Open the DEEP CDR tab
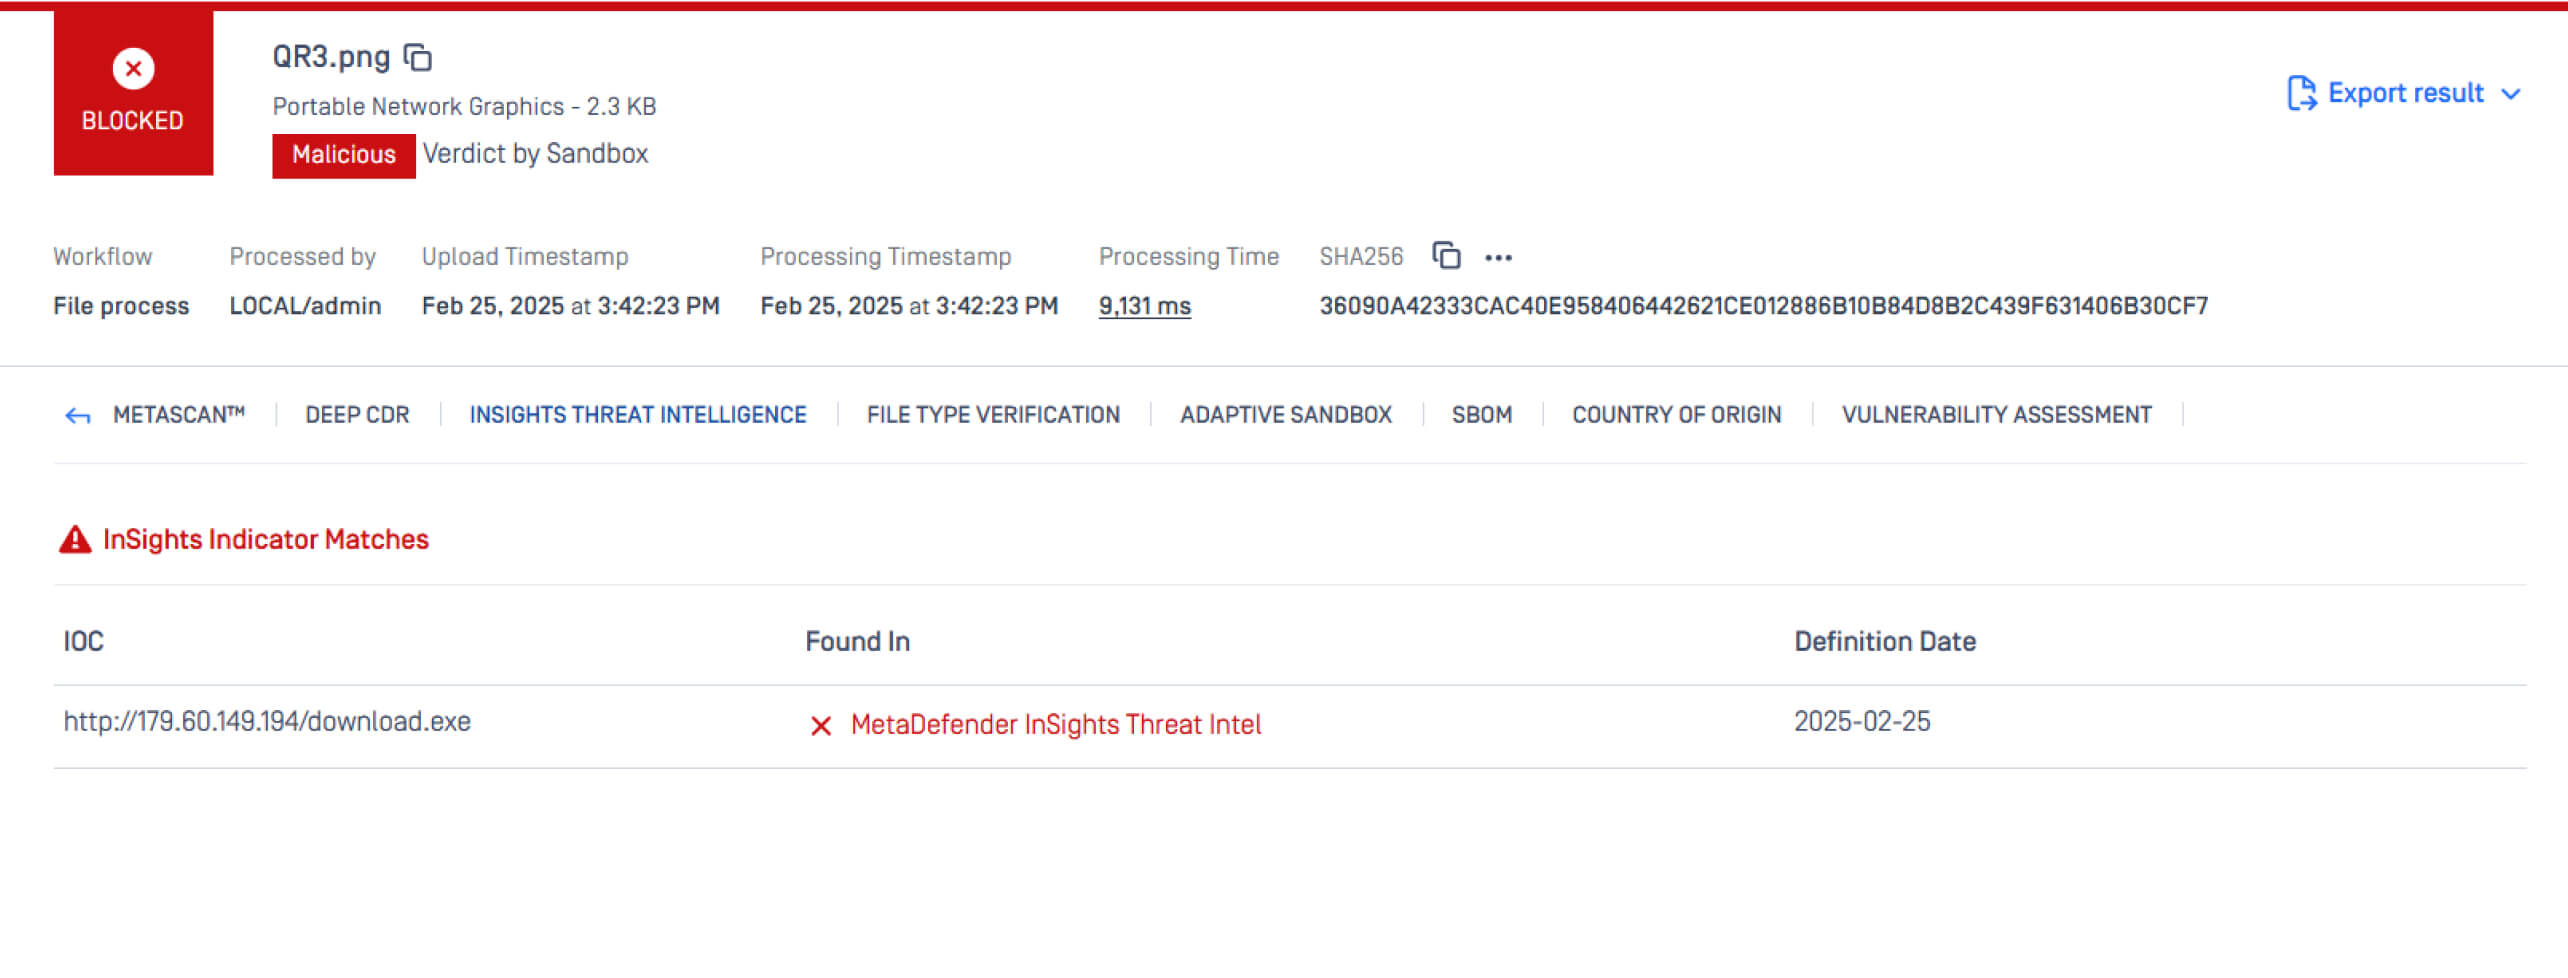 pos(356,414)
